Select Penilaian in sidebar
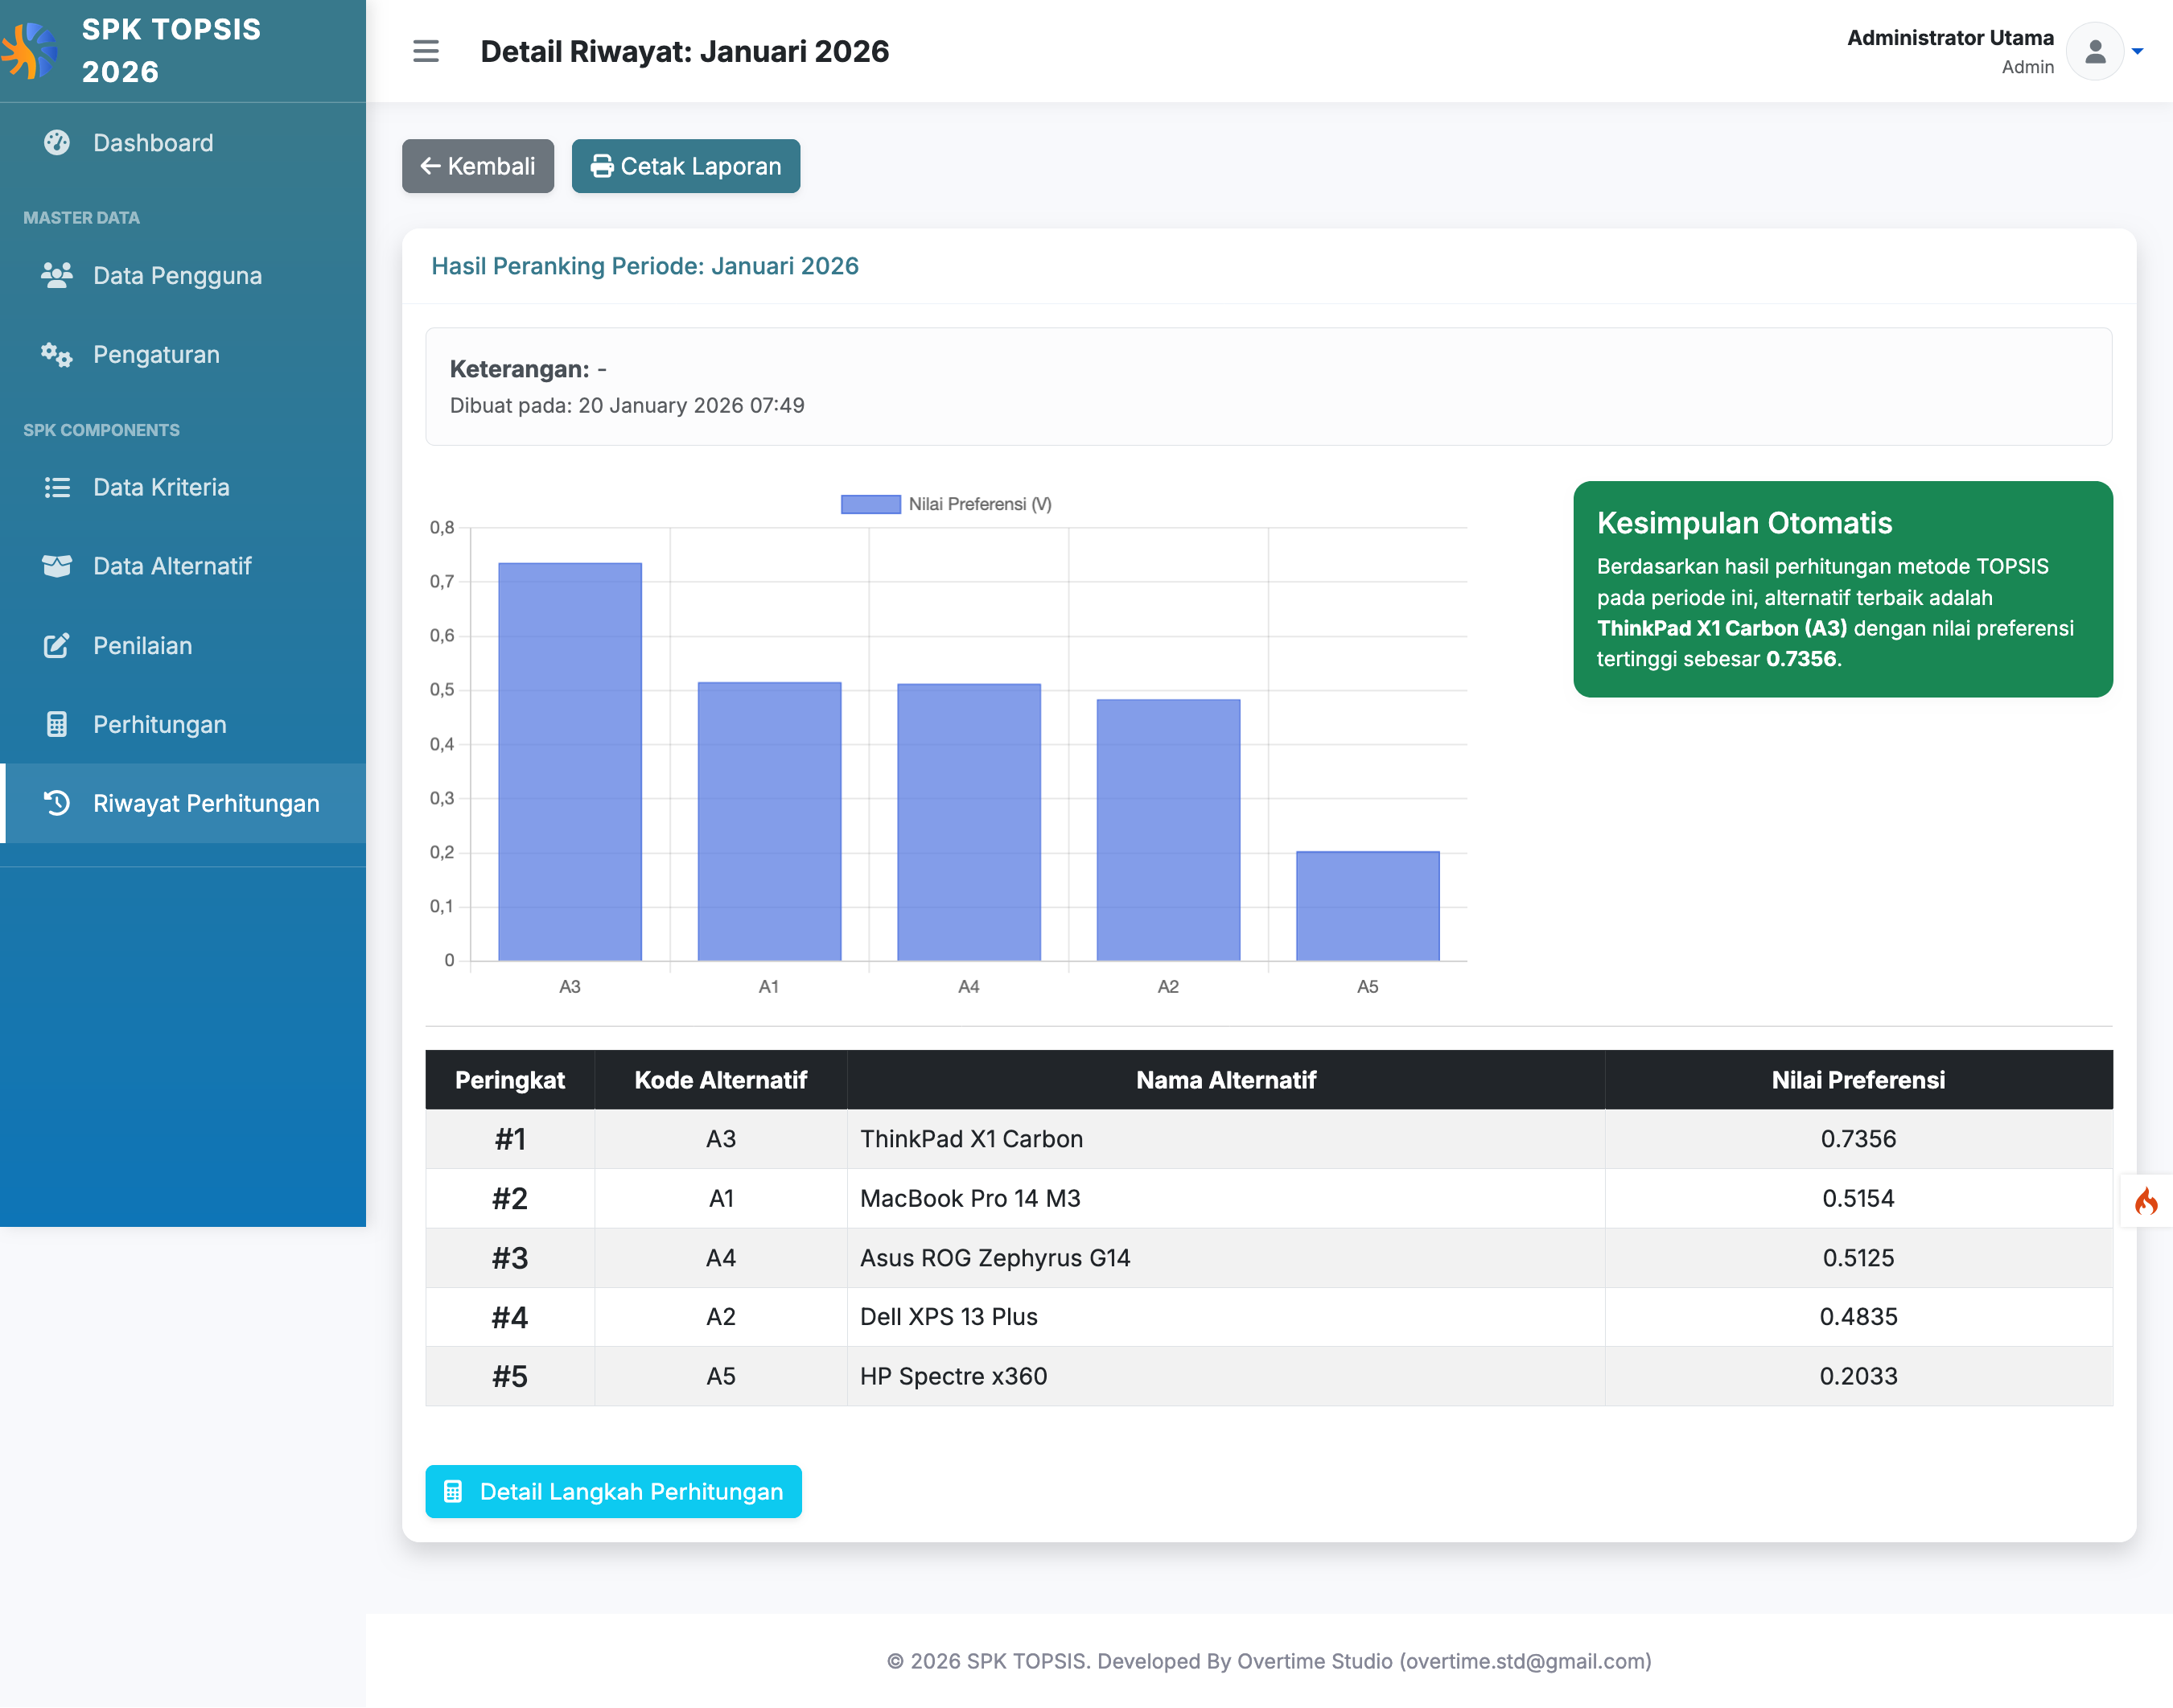The image size is (2173, 1708). (x=183, y=645)
